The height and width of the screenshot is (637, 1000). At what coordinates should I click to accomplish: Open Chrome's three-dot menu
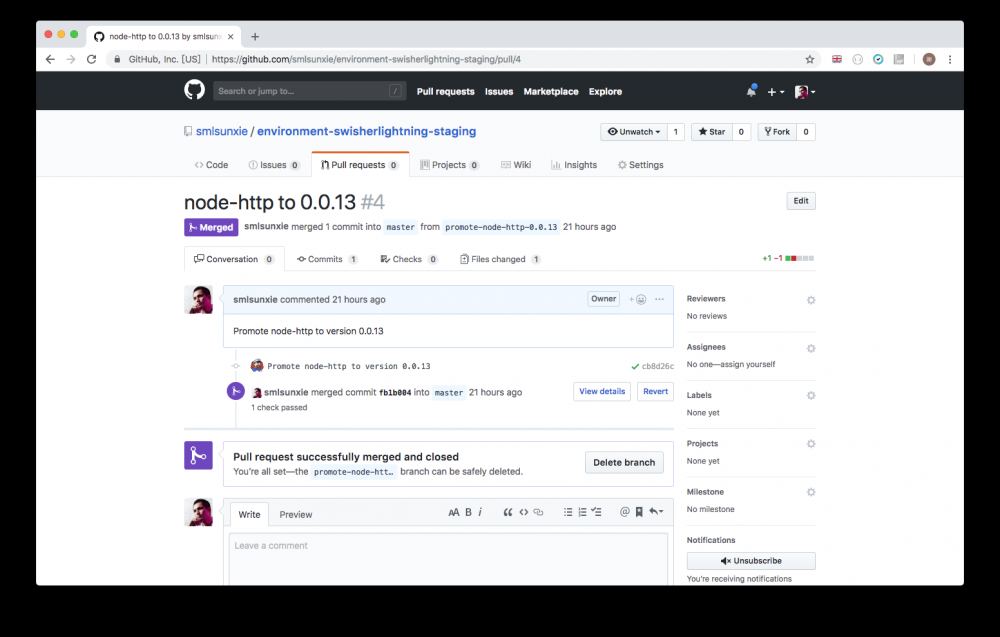(x=950, y=59)
